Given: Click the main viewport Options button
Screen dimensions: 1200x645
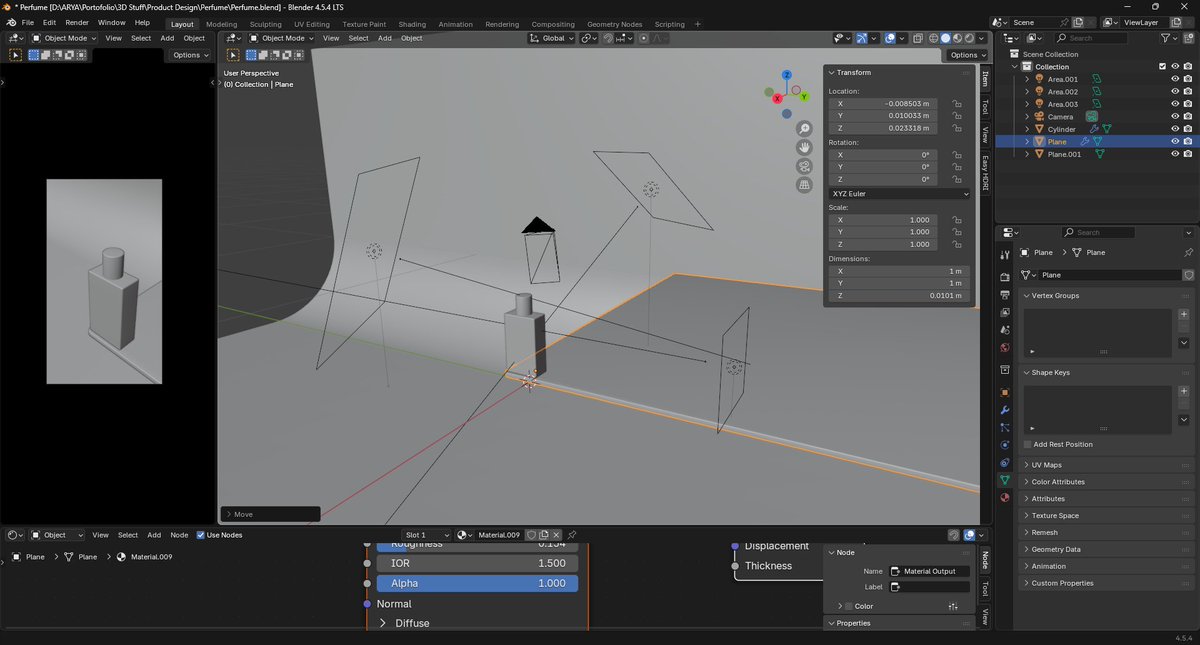Looking at the screenshot, I should click(966, 55).
